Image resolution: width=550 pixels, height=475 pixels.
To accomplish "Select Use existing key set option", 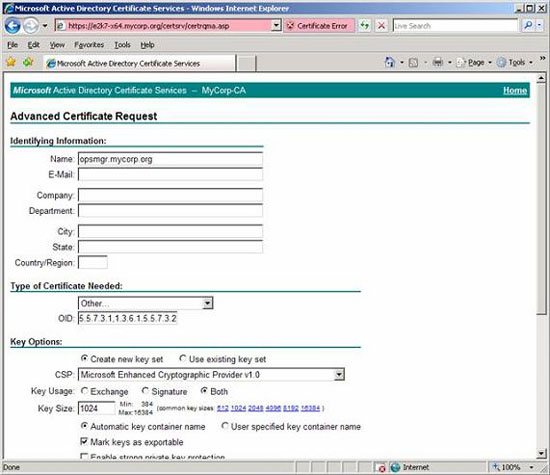I will [x=183, y=359].
